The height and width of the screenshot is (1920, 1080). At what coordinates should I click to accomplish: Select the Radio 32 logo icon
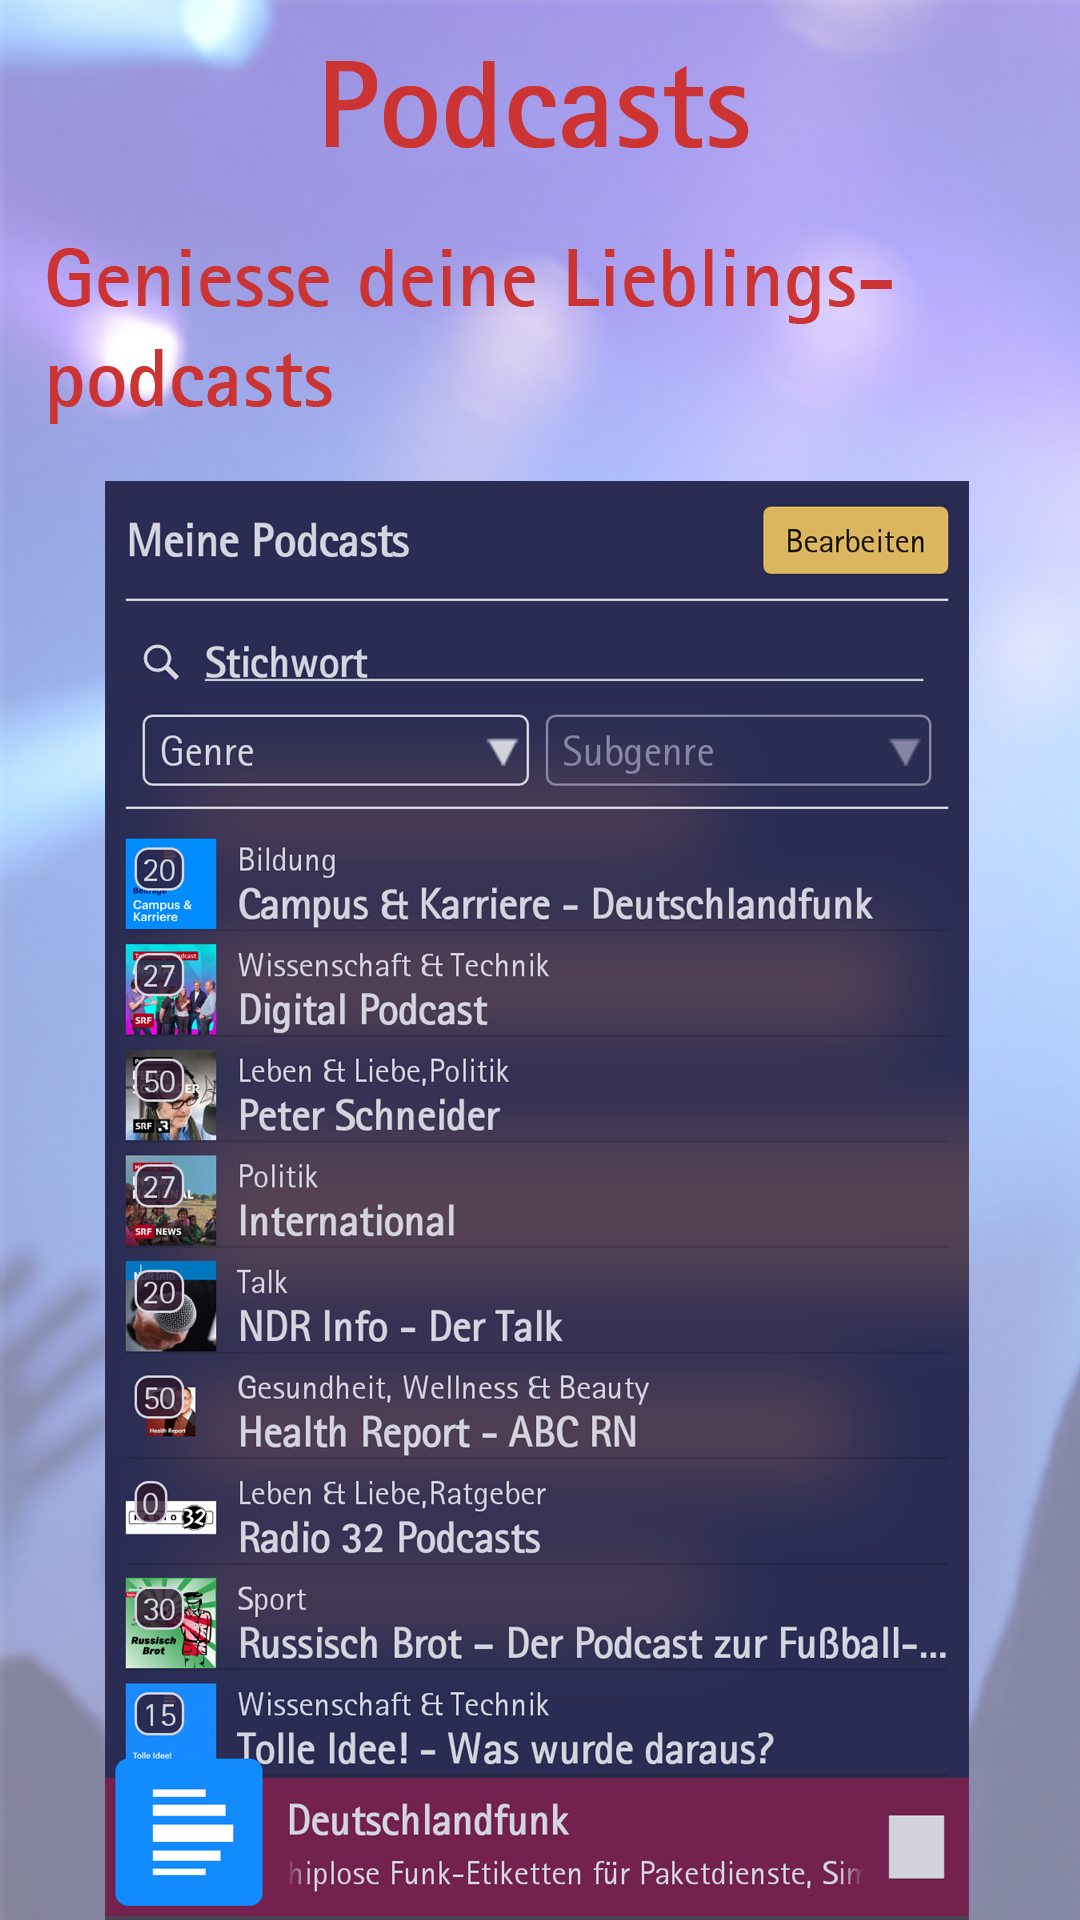[x=171, y=1517]
